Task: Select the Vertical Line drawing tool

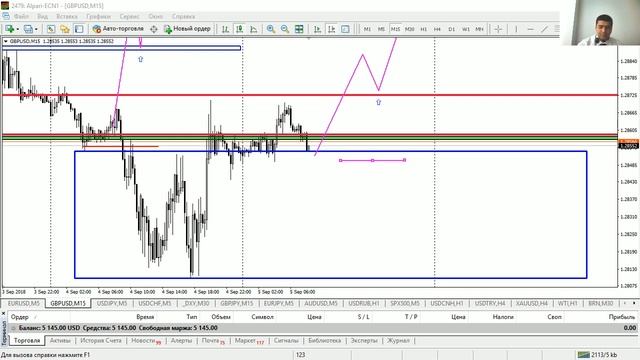Action: click(516, 29)
